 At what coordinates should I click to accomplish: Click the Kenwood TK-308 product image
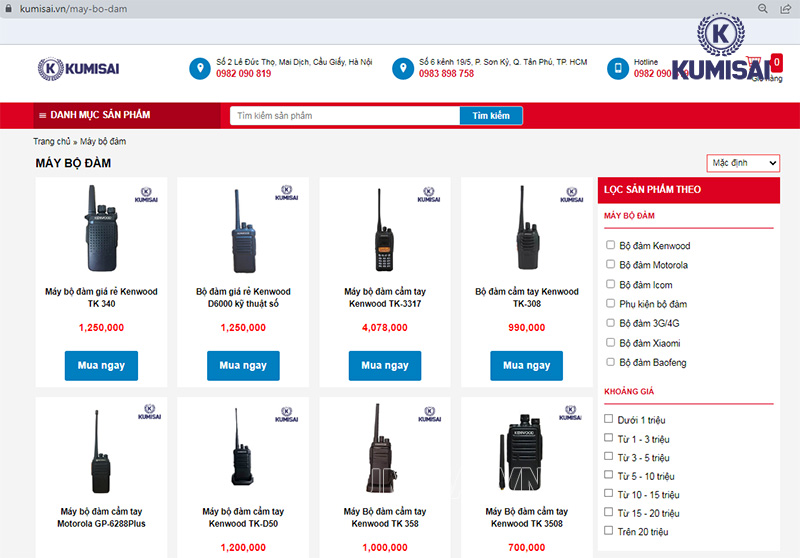coord(527,228)
